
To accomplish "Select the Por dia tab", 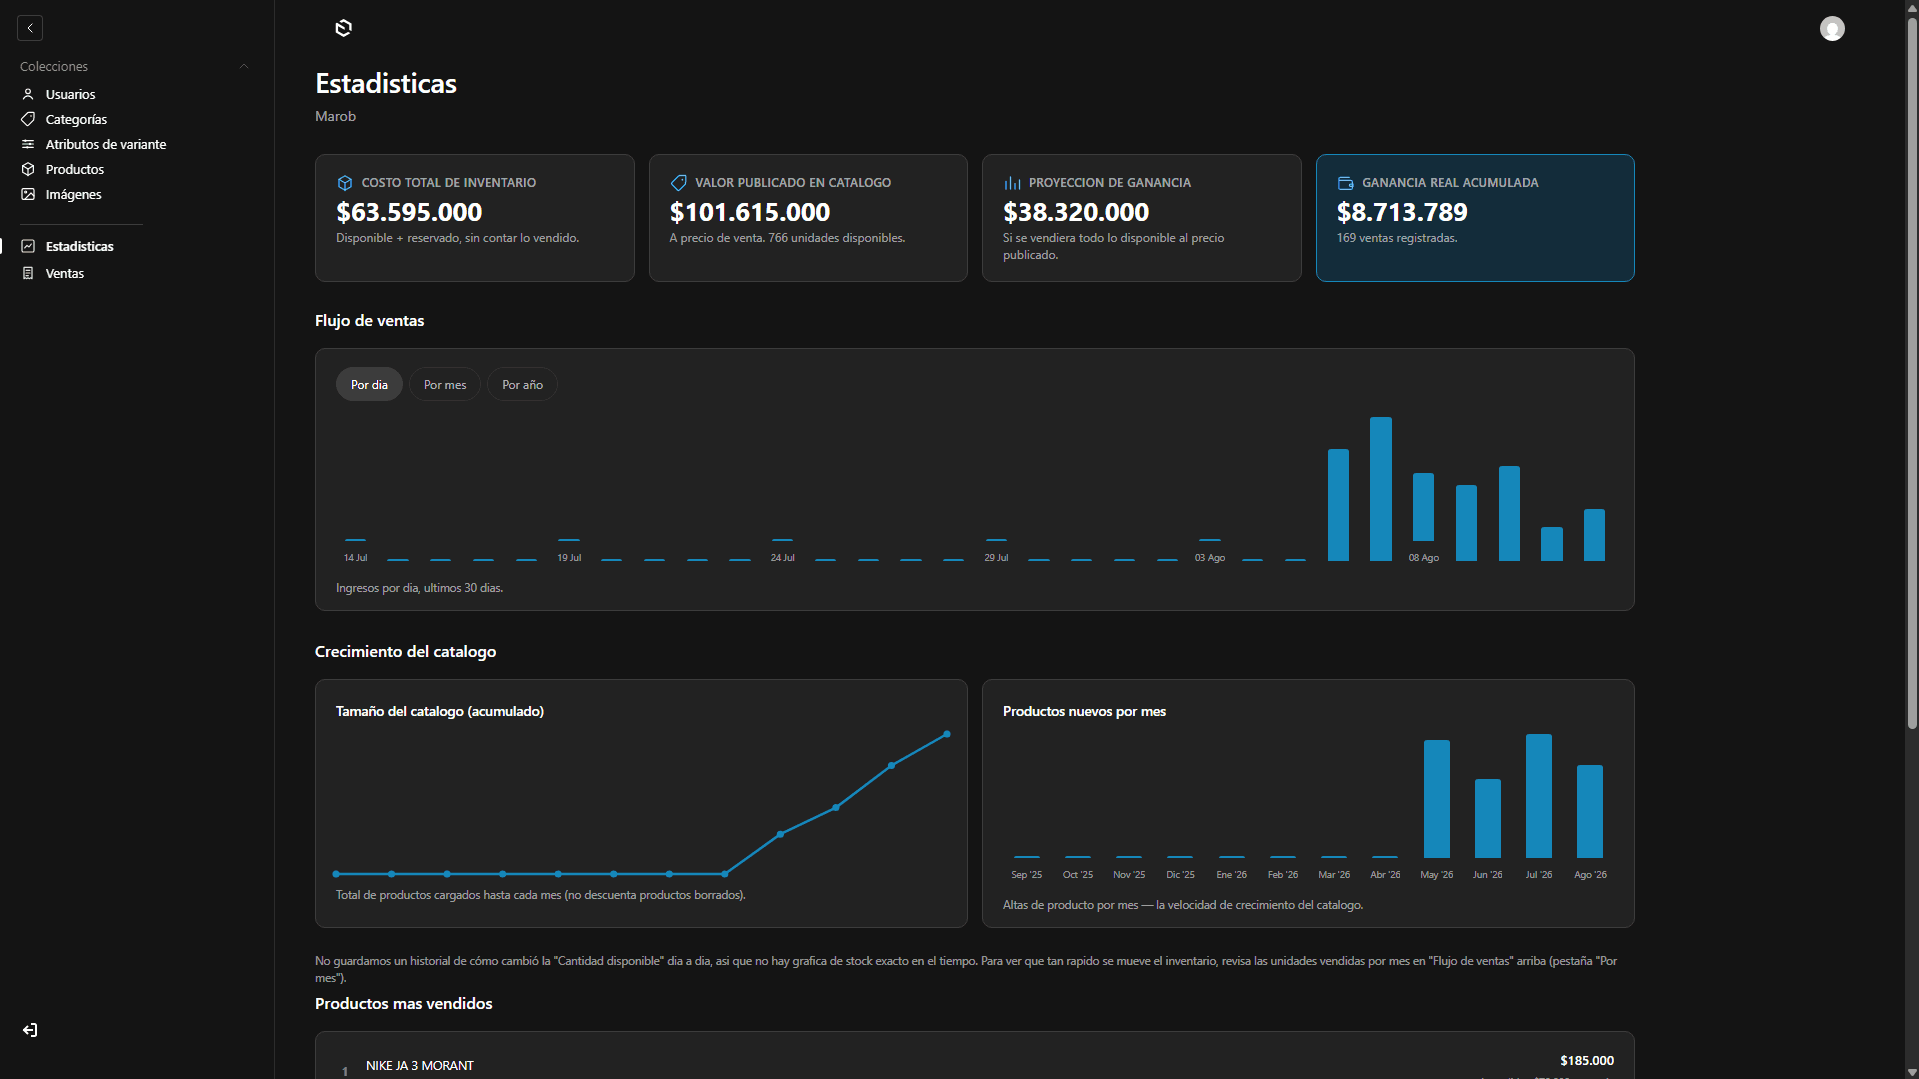I will [369, 385].
